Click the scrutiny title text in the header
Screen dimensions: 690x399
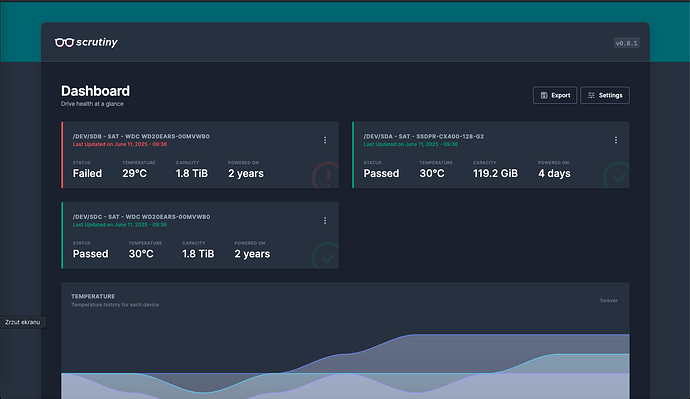pyautogui.click(x=97, y=42)
